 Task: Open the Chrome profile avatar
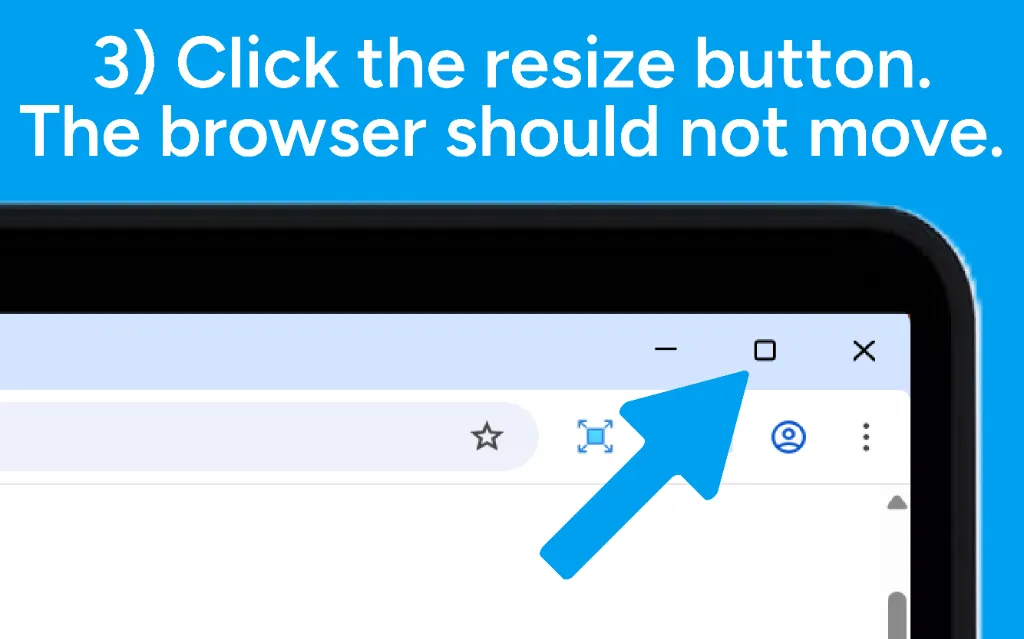coord(788,436)
